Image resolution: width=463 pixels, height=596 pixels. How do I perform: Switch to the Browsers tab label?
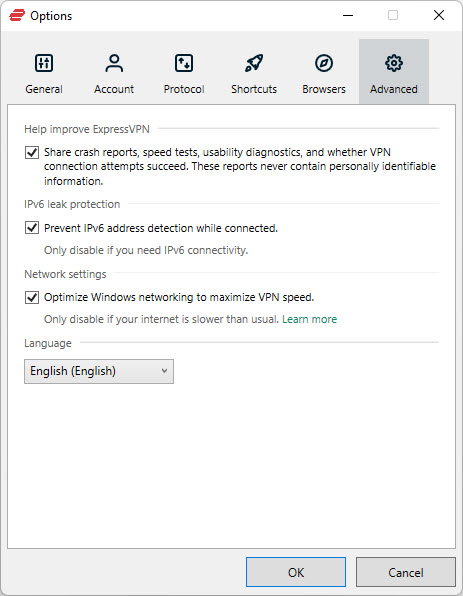(x=324, y=89)
